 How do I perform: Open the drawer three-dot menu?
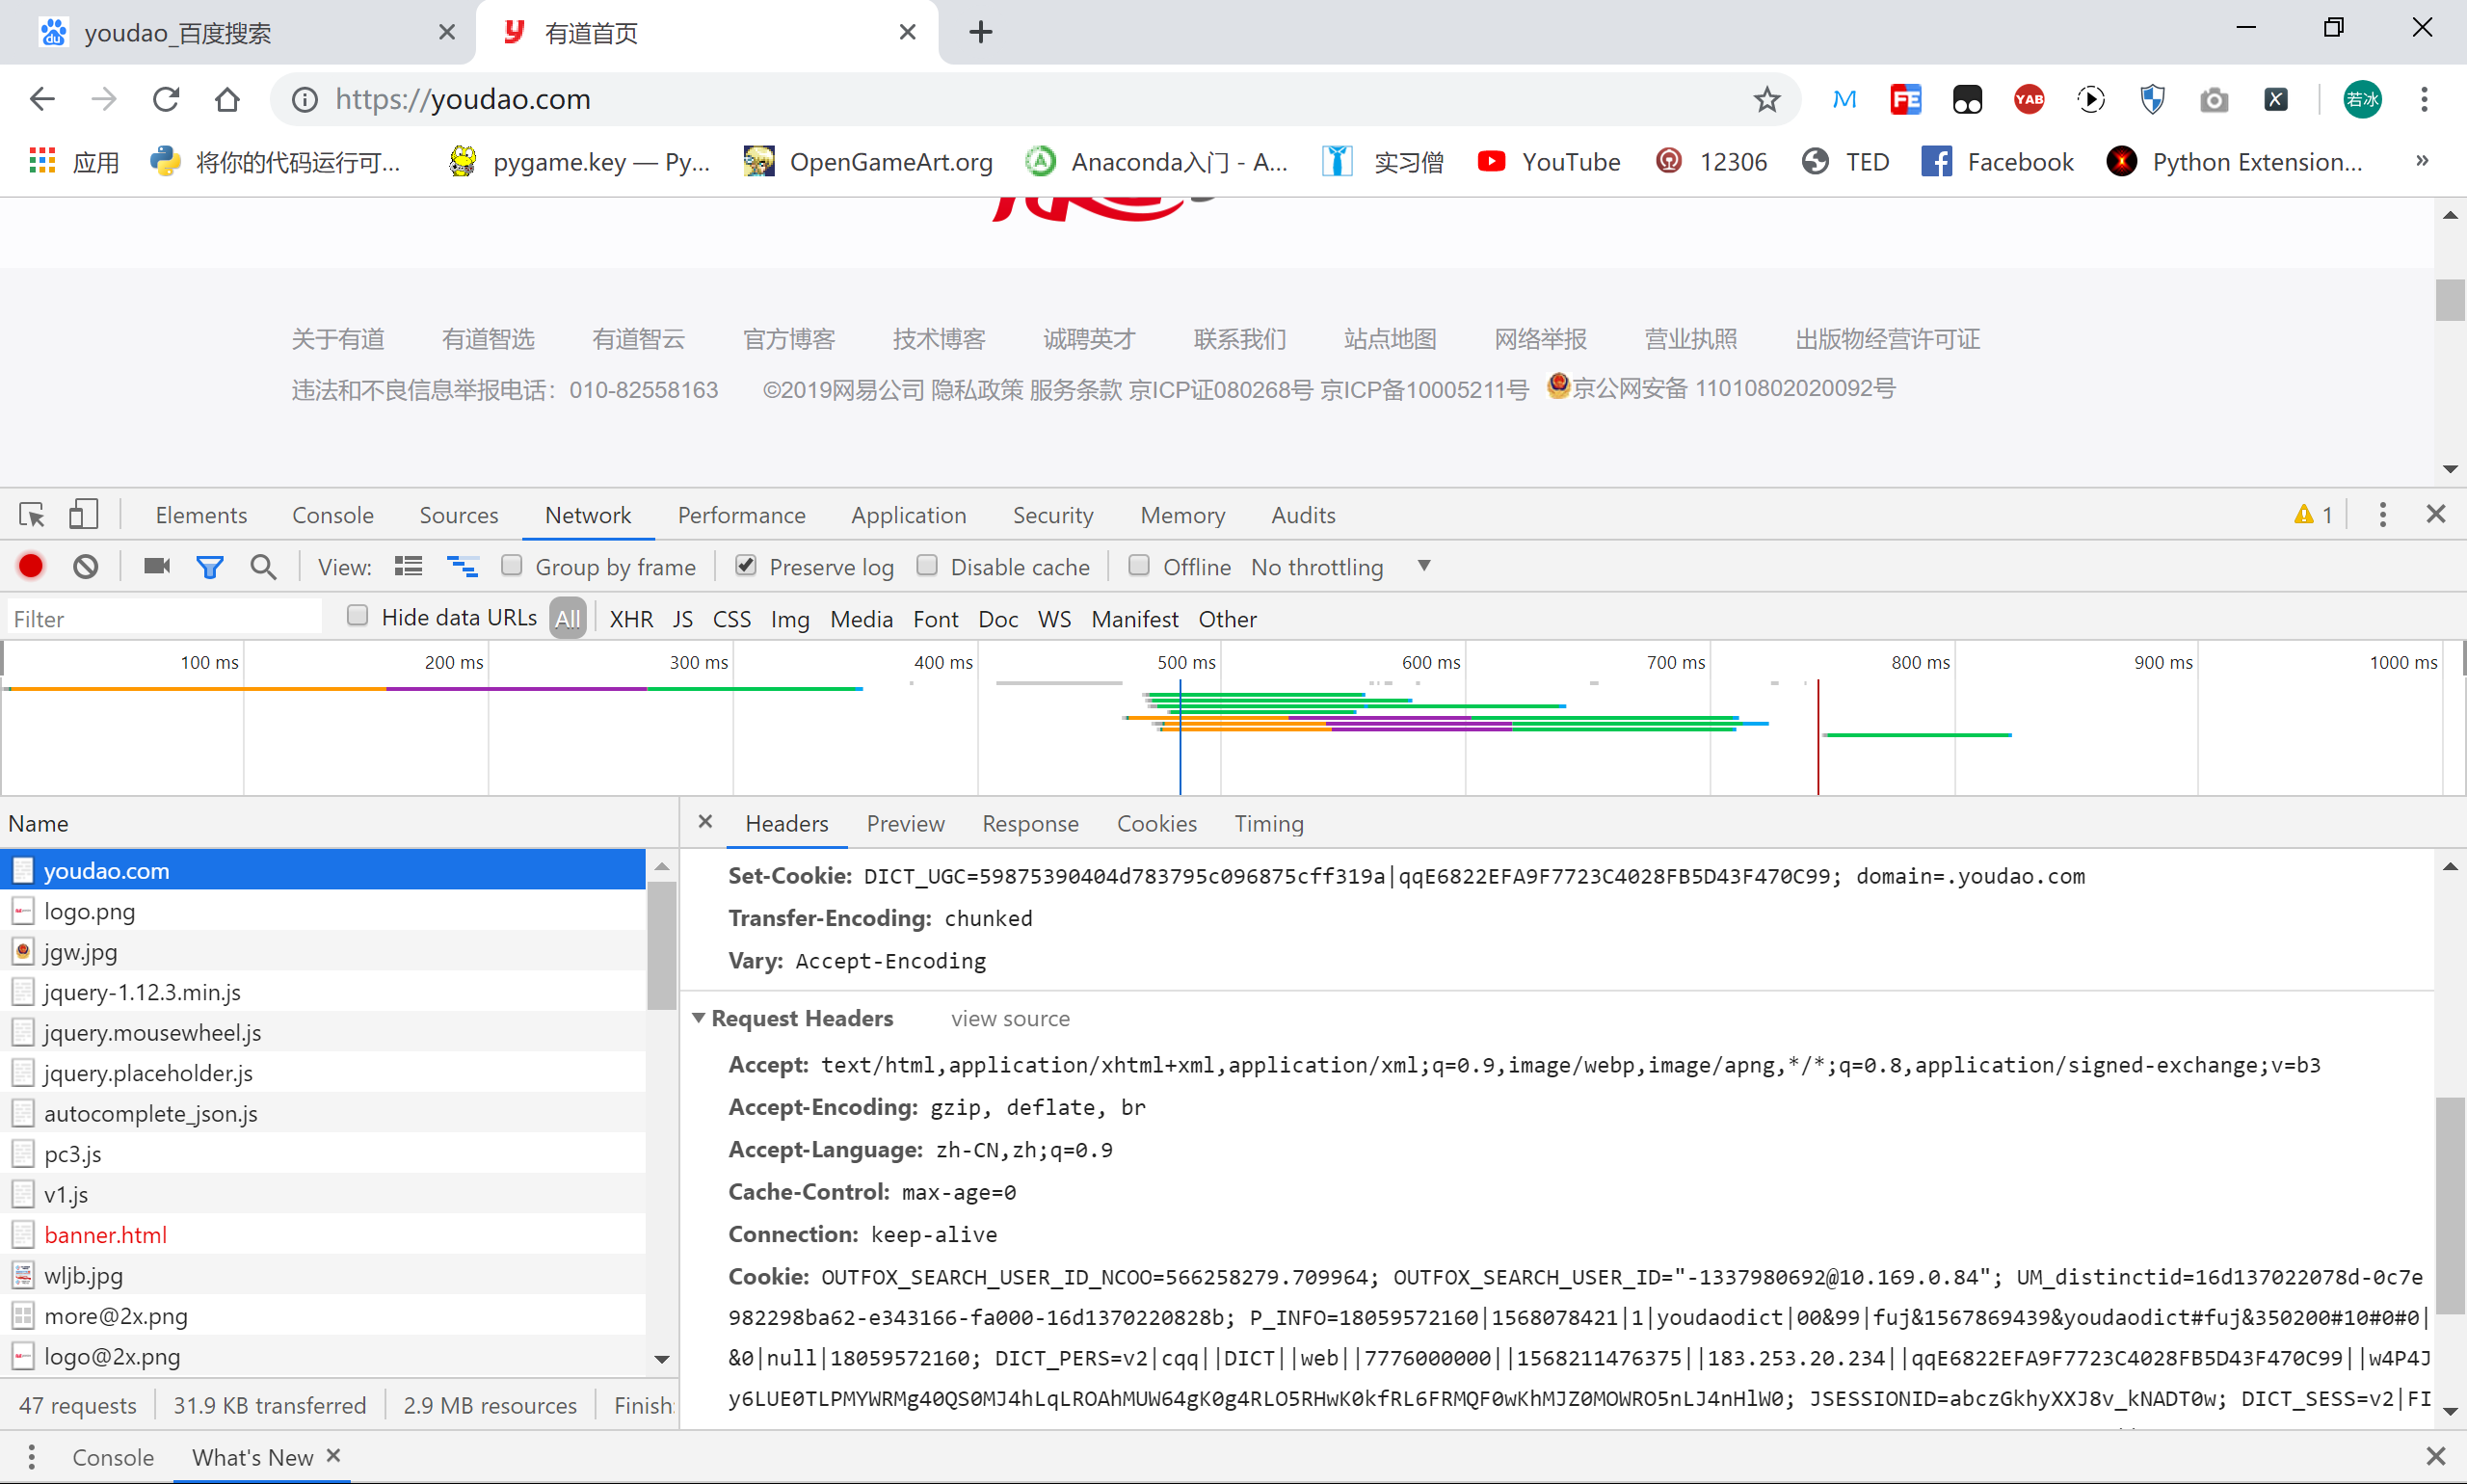[x=31, y=1456]
